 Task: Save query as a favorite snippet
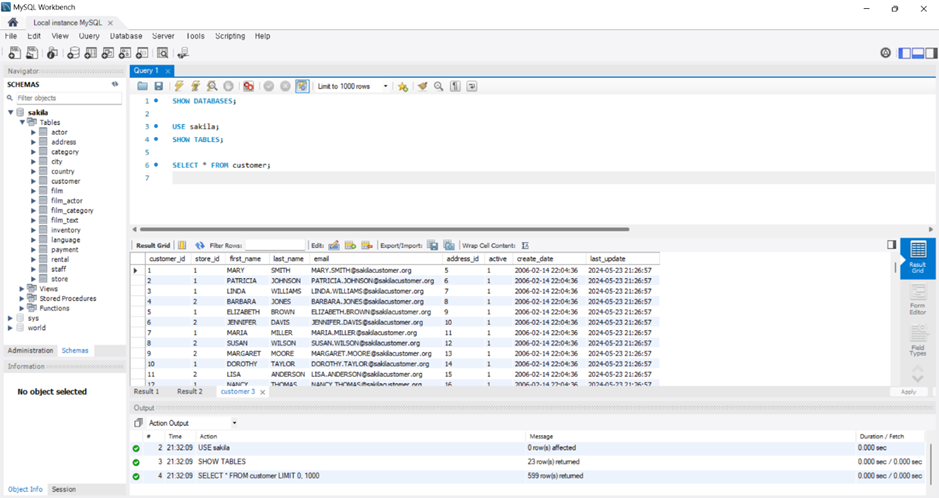click(403, 86)
